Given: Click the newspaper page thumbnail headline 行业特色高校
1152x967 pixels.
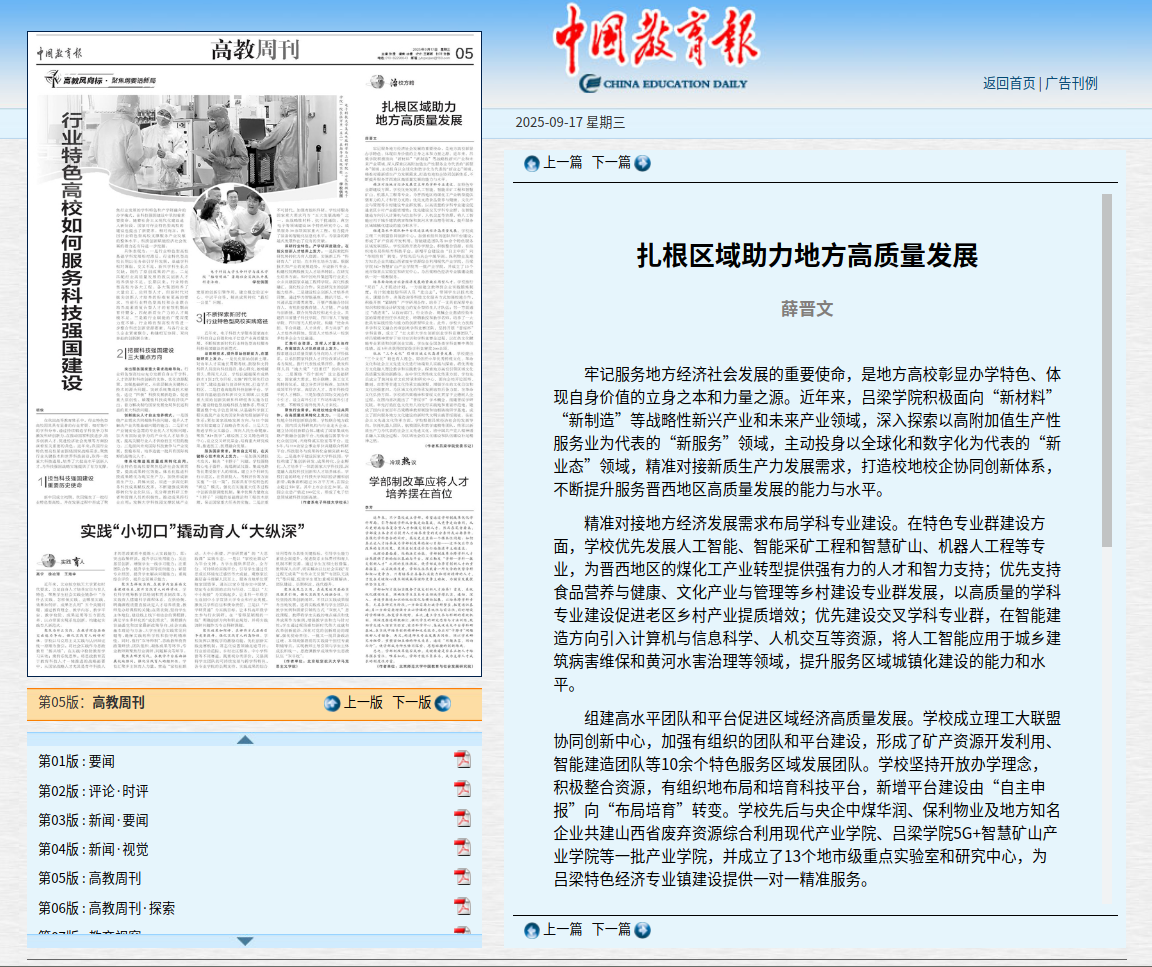Looking at the screenshot, I should coord(72,250).
